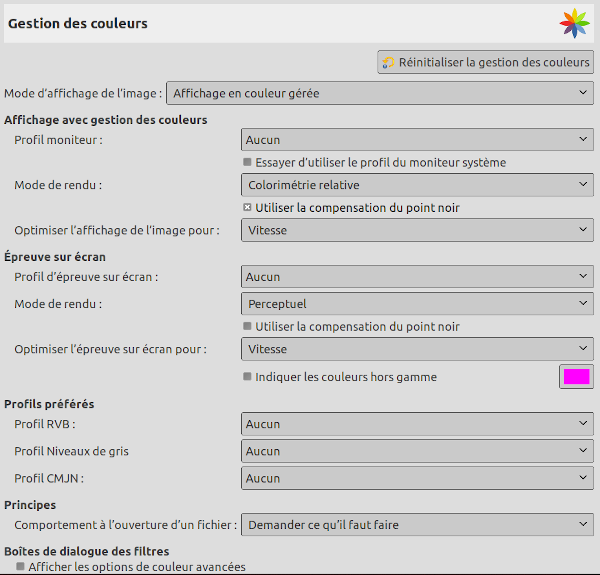Screen dimensions: 600x575
Task: Click Réinitialiser la gestion des couleurs button
Action: 486,62
